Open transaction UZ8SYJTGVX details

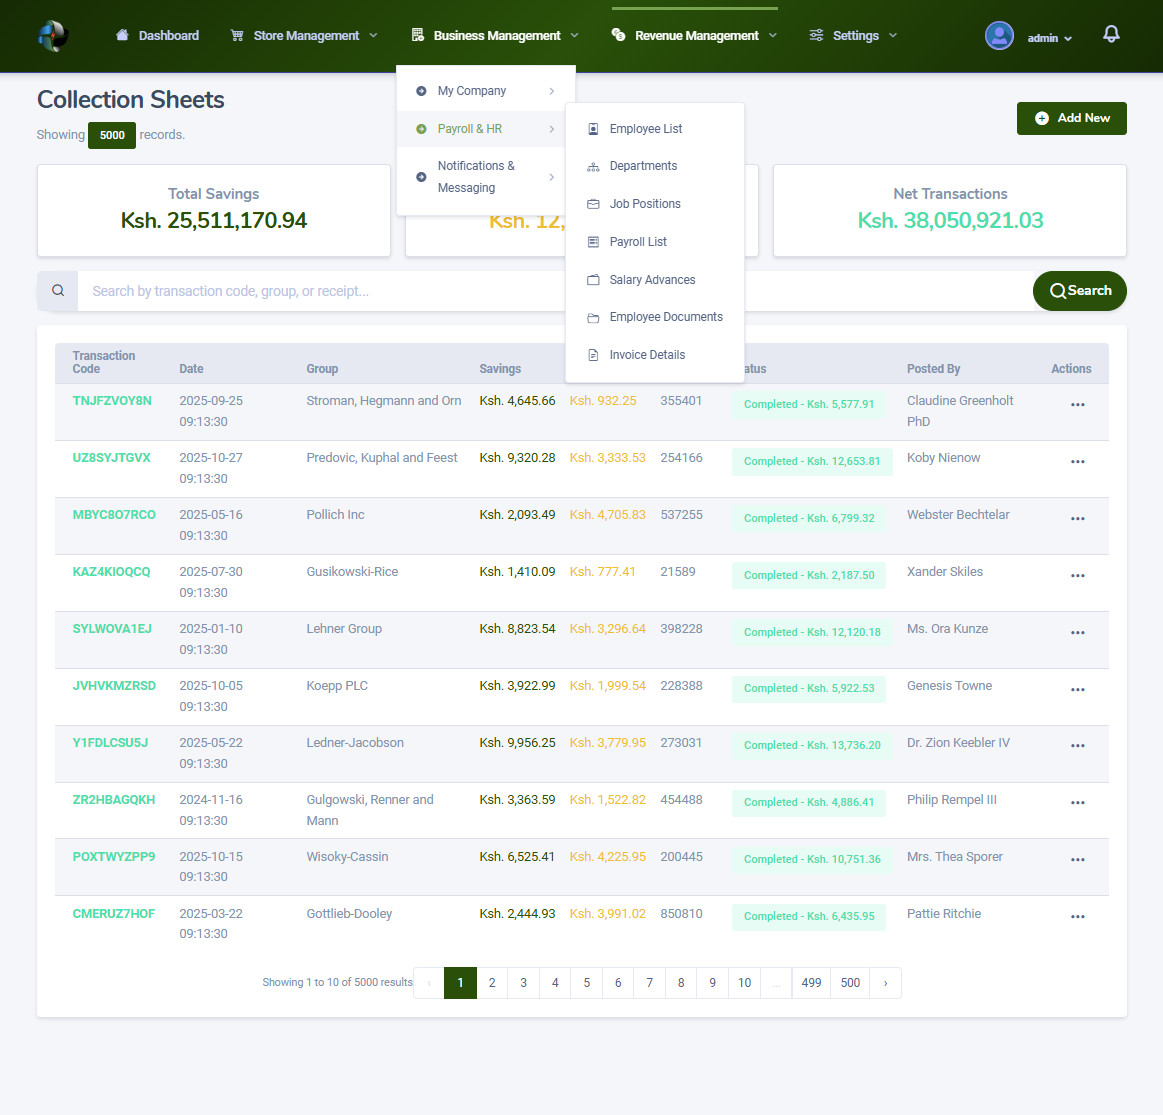coord(112,456)
